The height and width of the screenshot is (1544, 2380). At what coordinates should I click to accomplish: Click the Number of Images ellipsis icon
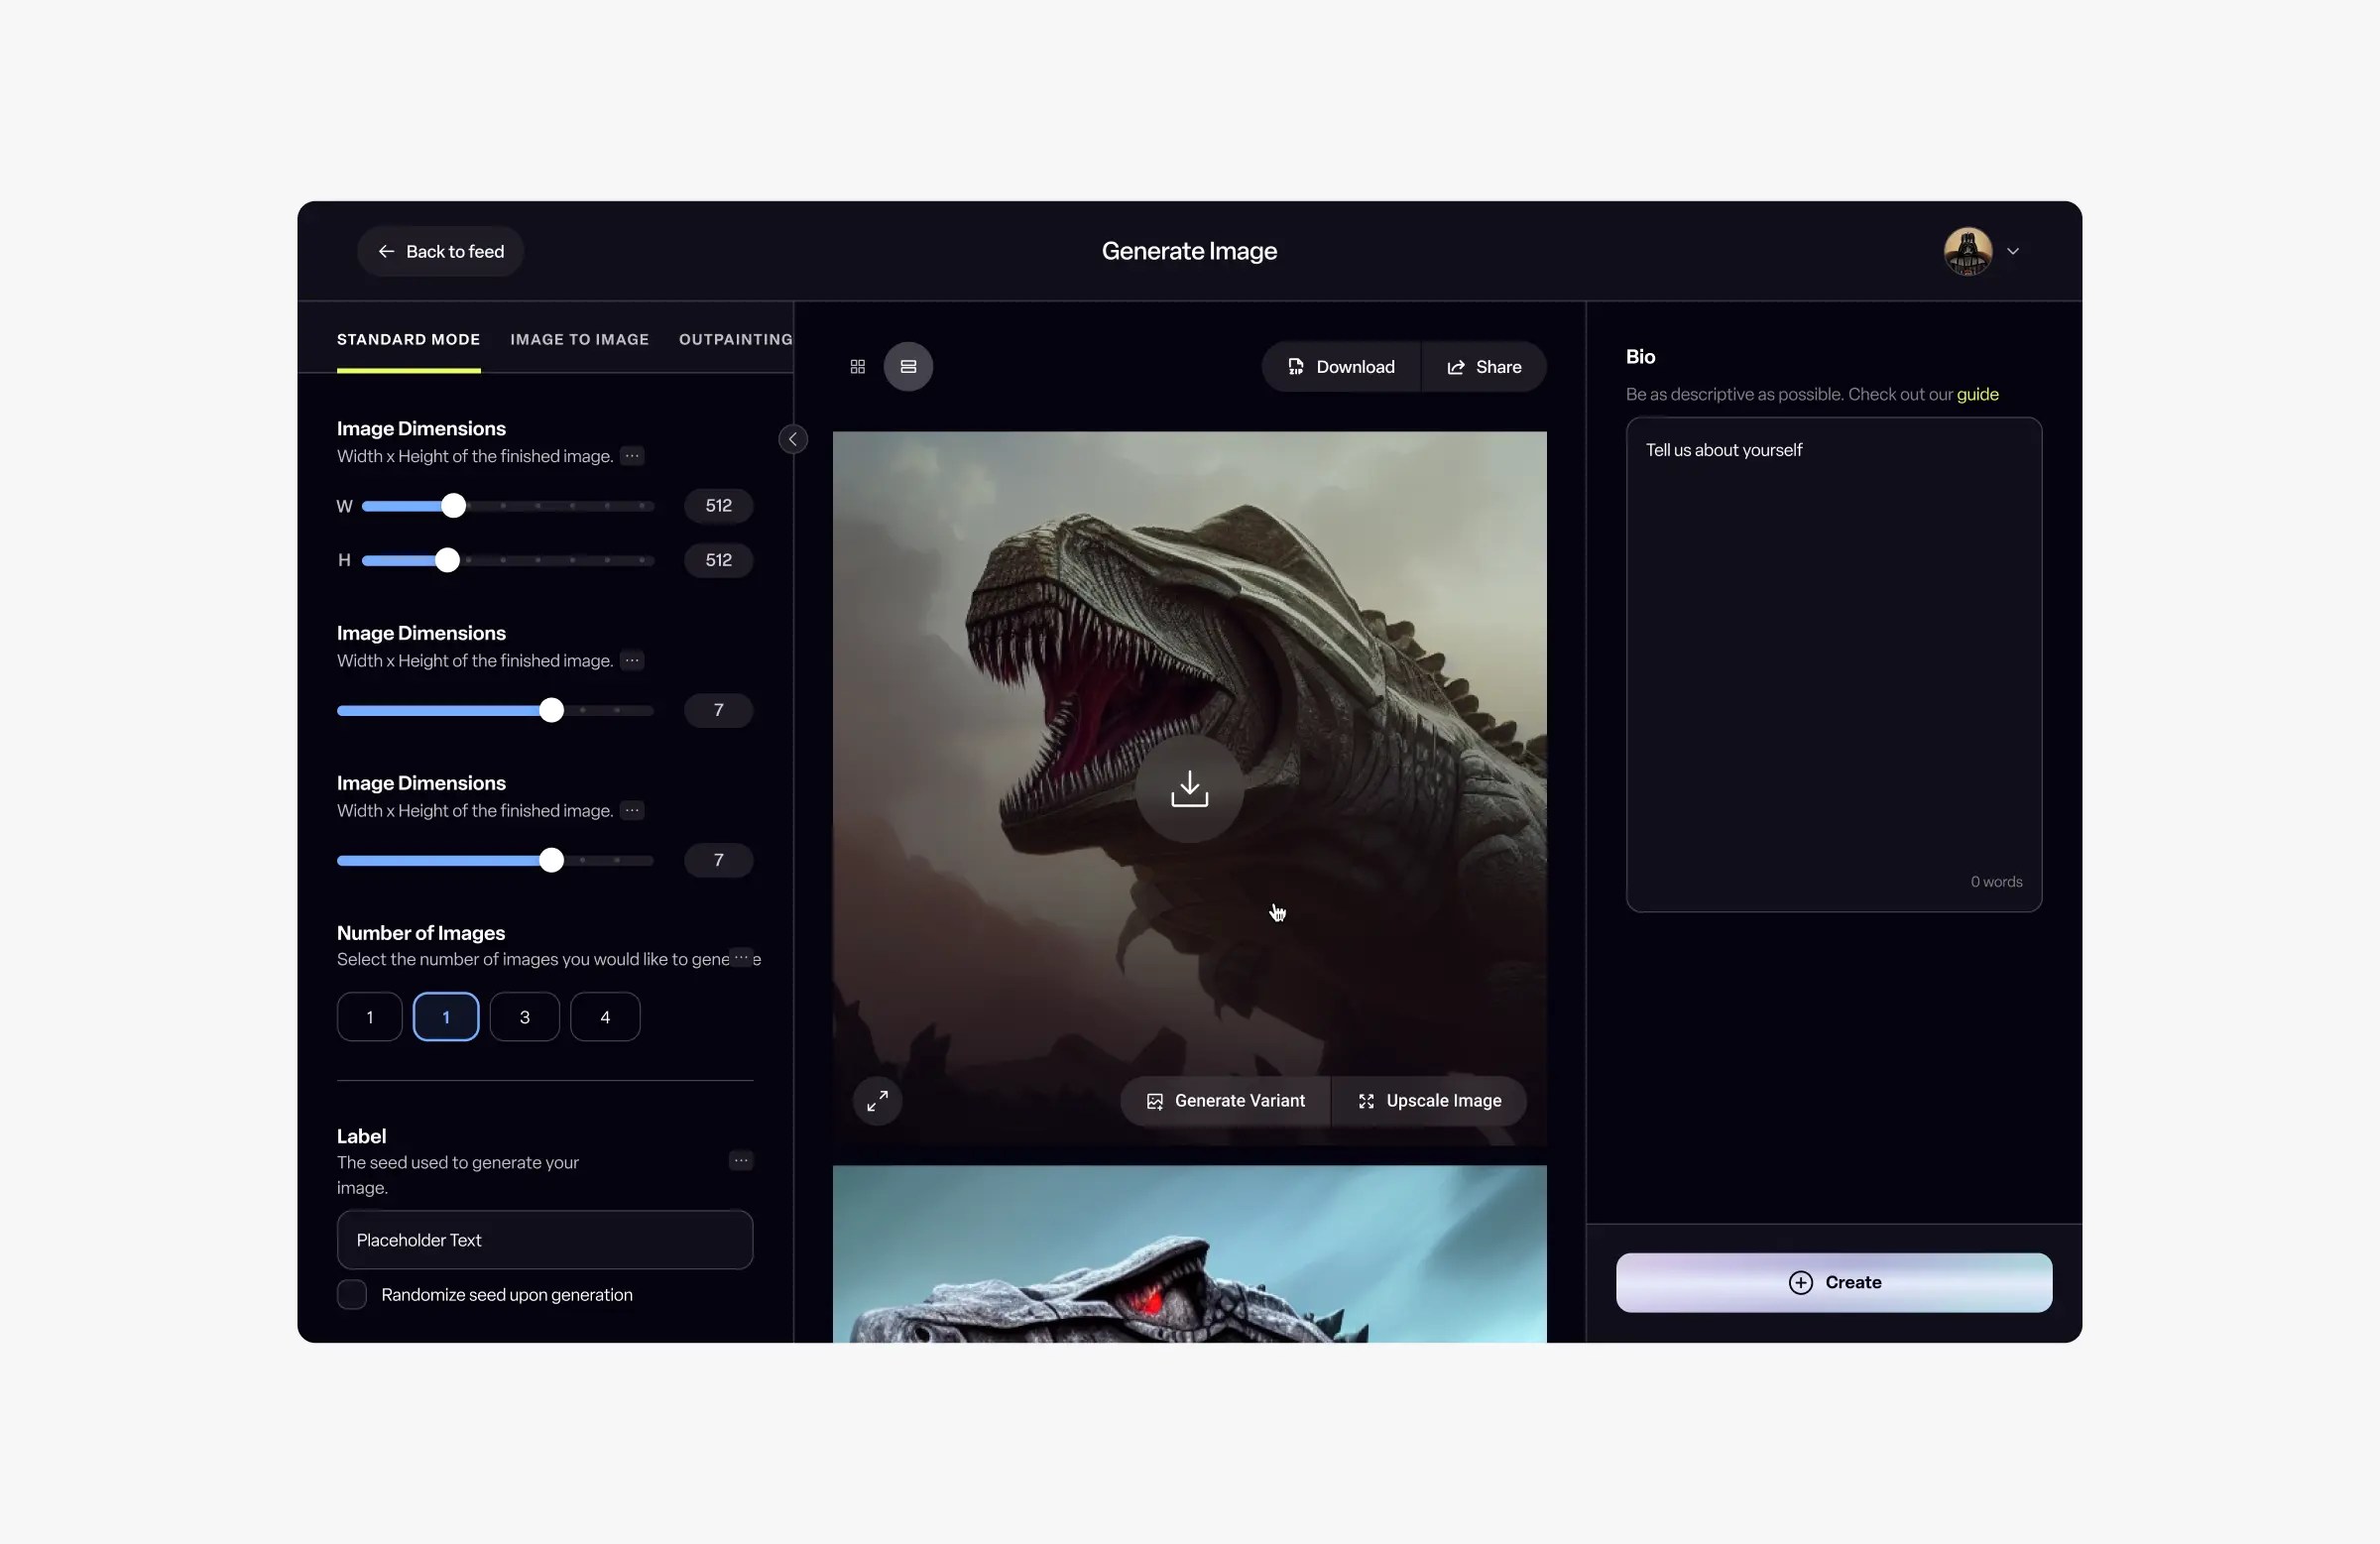click(741, 958)
